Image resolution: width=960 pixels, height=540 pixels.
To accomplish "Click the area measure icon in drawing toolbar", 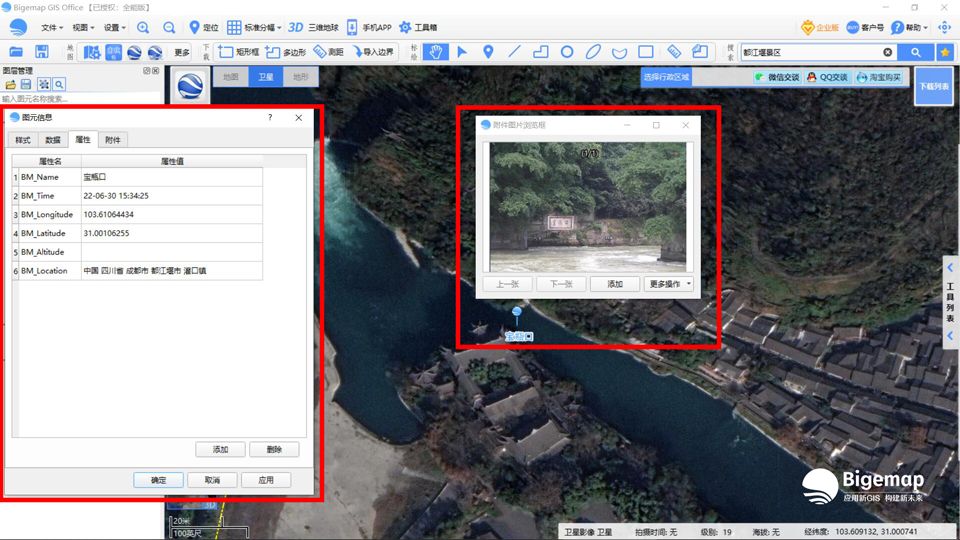I will coord(700,52).
